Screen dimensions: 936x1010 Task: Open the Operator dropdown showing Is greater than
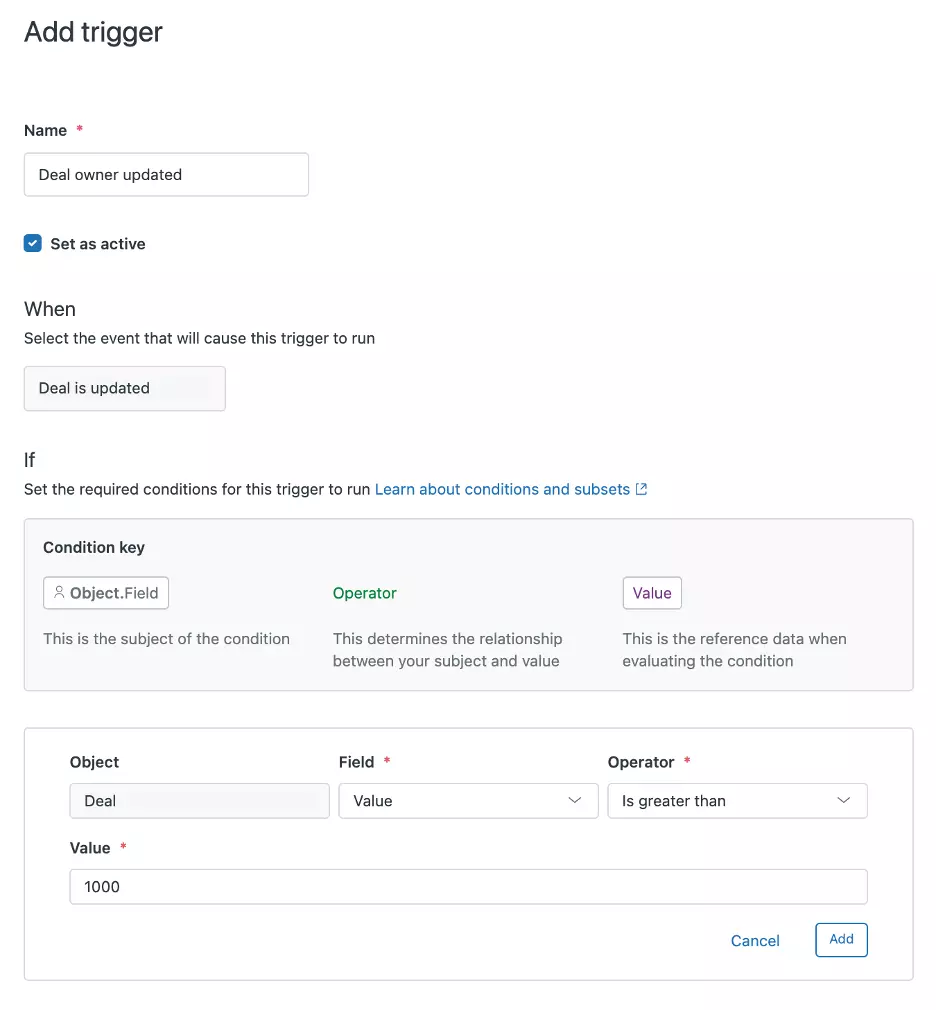pyautogui.click(x=737, y=800)
